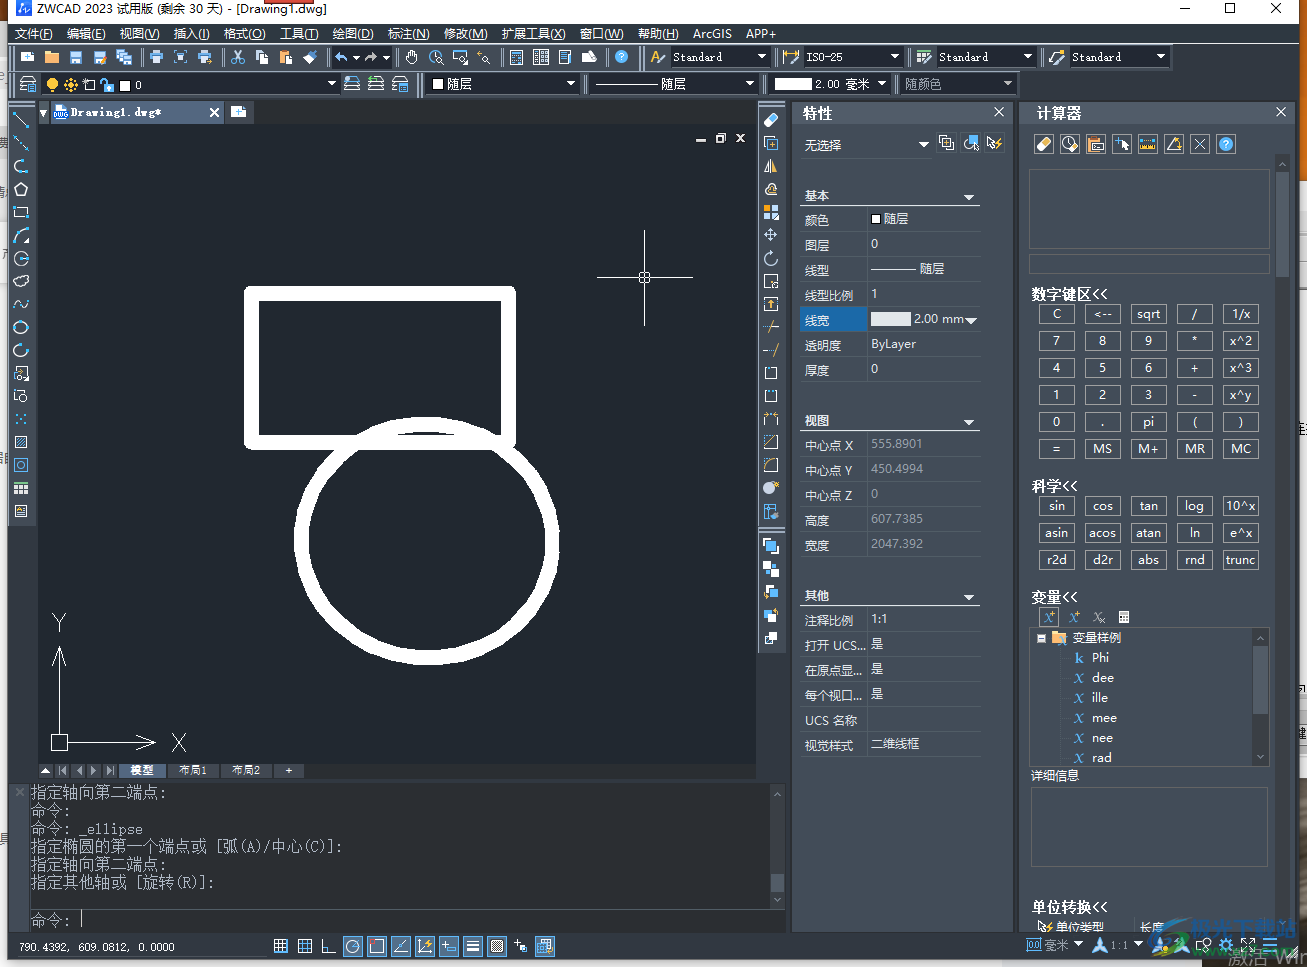Open the ArcGIS menu
1307x967 pixels.
pyautogui.click(x=712, y=34)
